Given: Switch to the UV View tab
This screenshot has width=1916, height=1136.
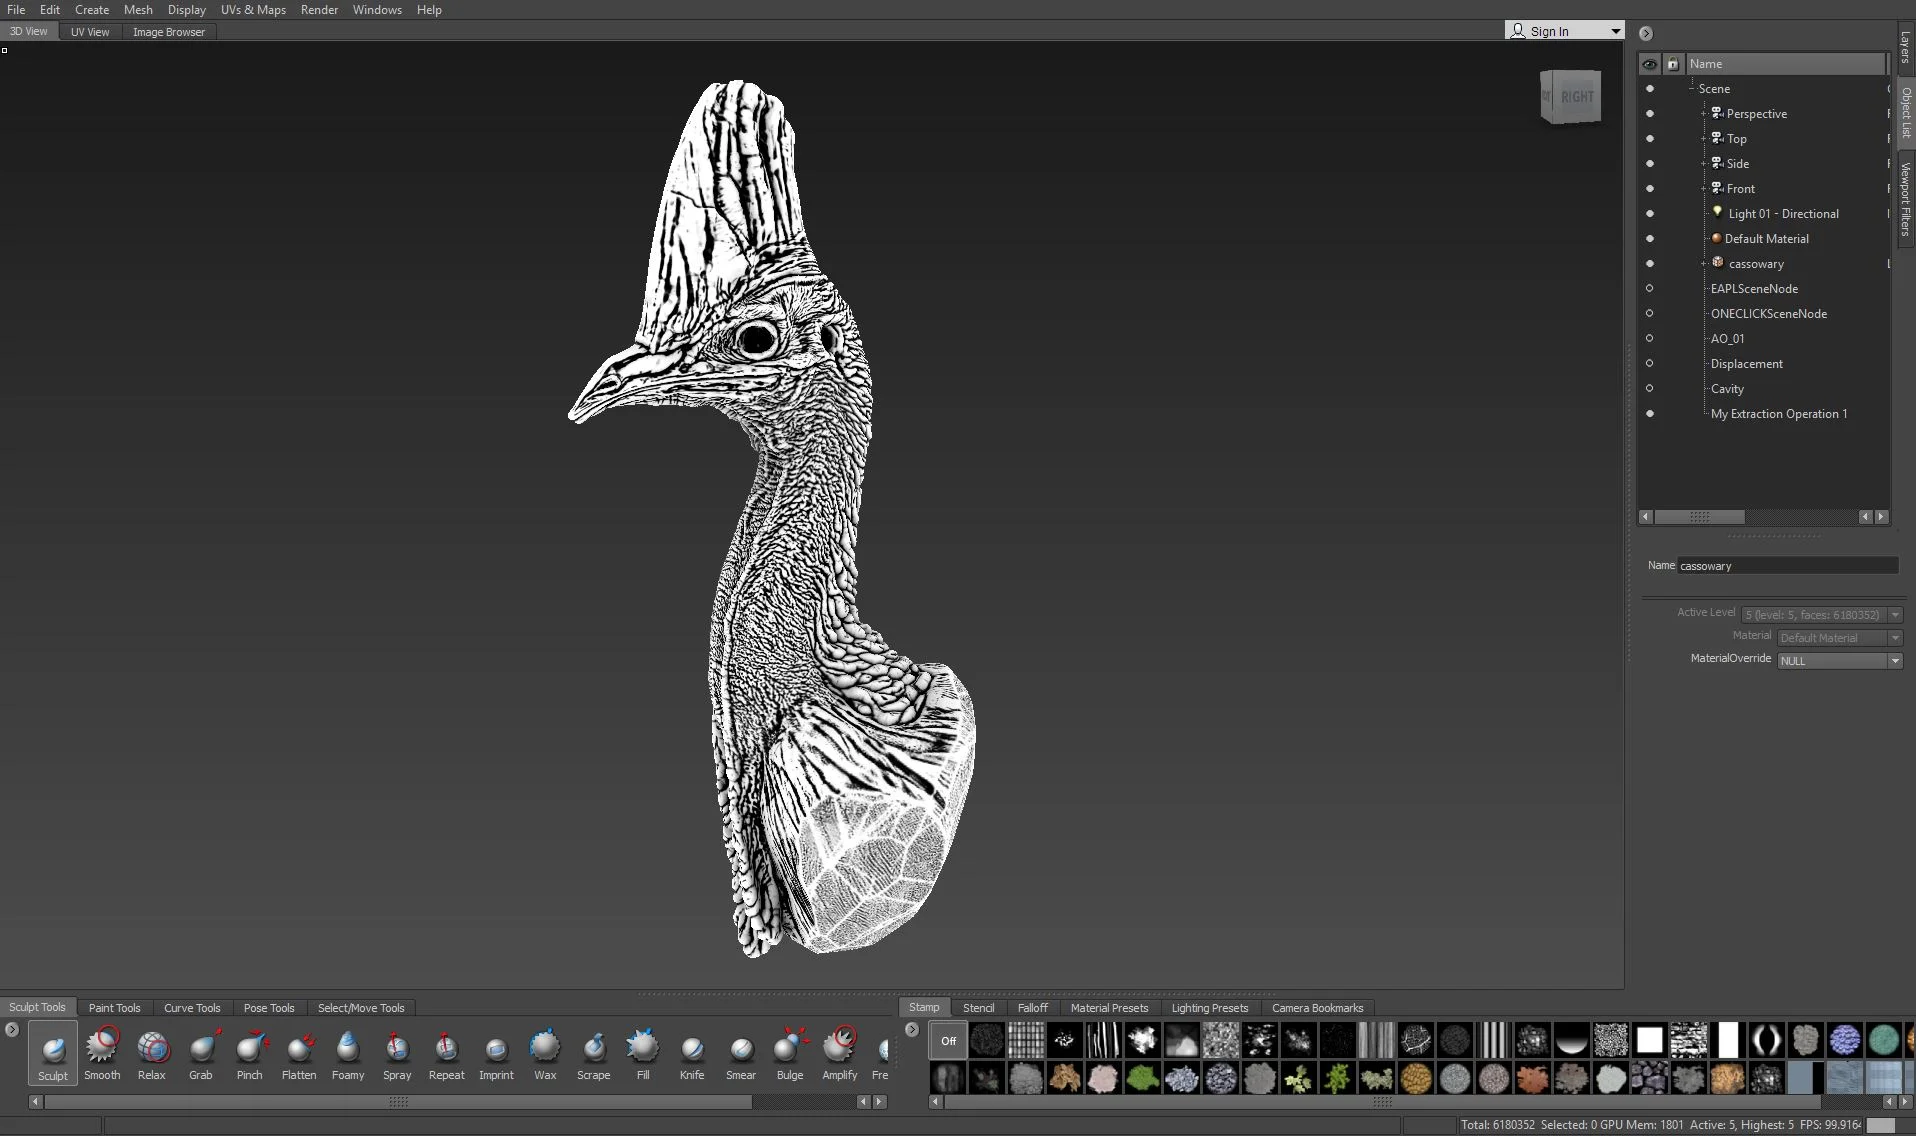Looking at the screenshot, I should 90,32.
